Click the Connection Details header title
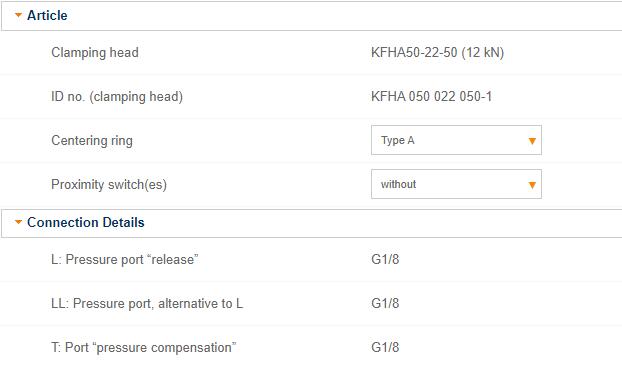Screen dimensions: 622x369 (86, 222)
